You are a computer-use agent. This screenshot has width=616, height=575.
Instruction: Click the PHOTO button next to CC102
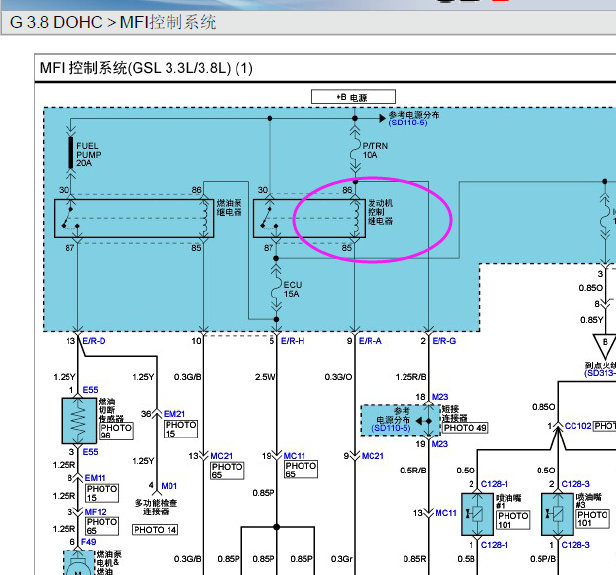(x=605, y=426)
